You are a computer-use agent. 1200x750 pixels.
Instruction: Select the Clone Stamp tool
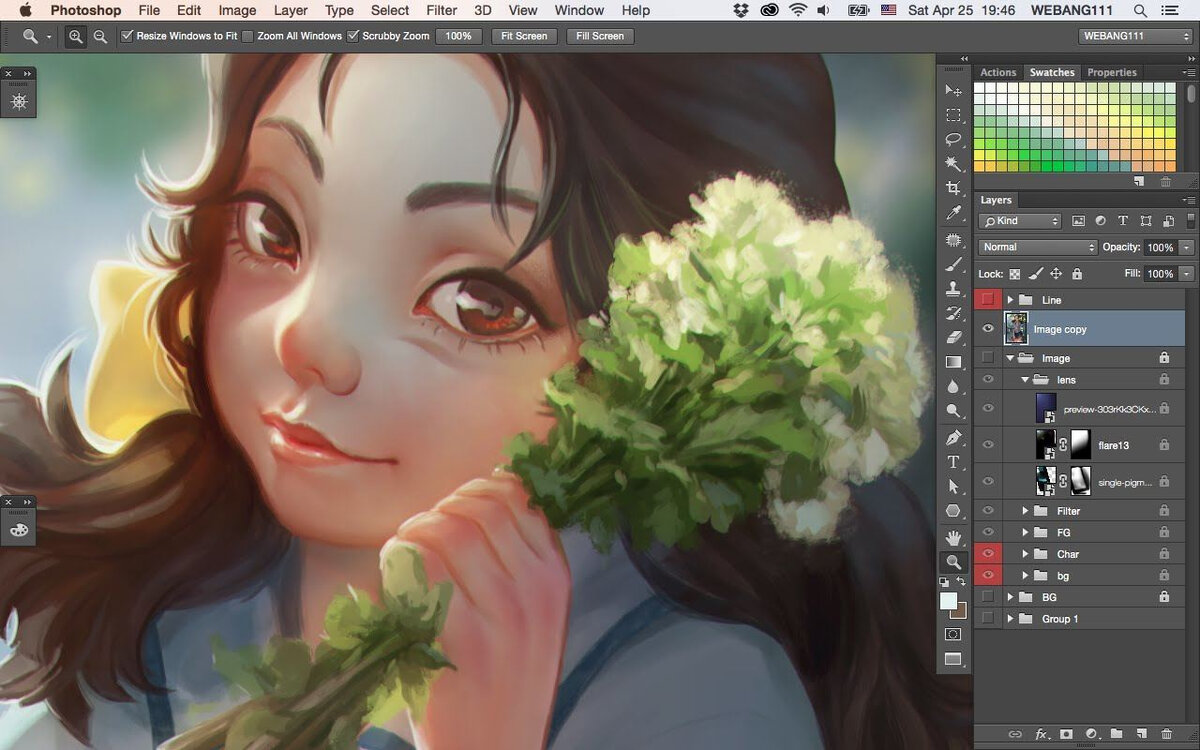(953, 289)
